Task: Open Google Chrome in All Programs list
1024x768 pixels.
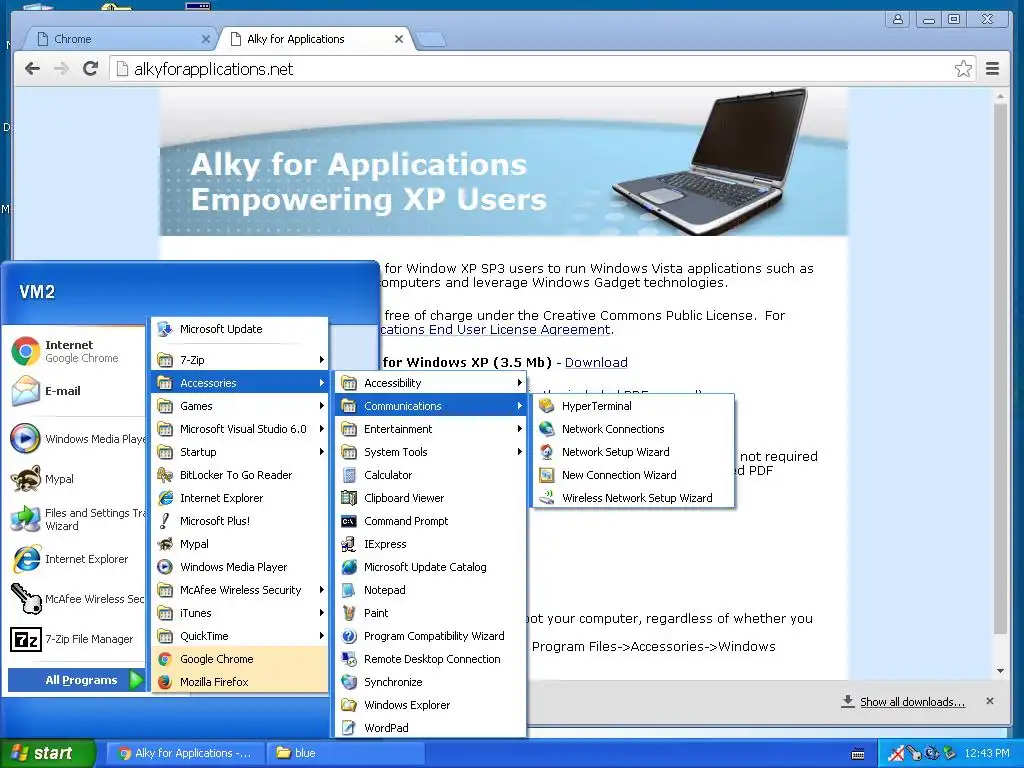Action: (240, 659)
